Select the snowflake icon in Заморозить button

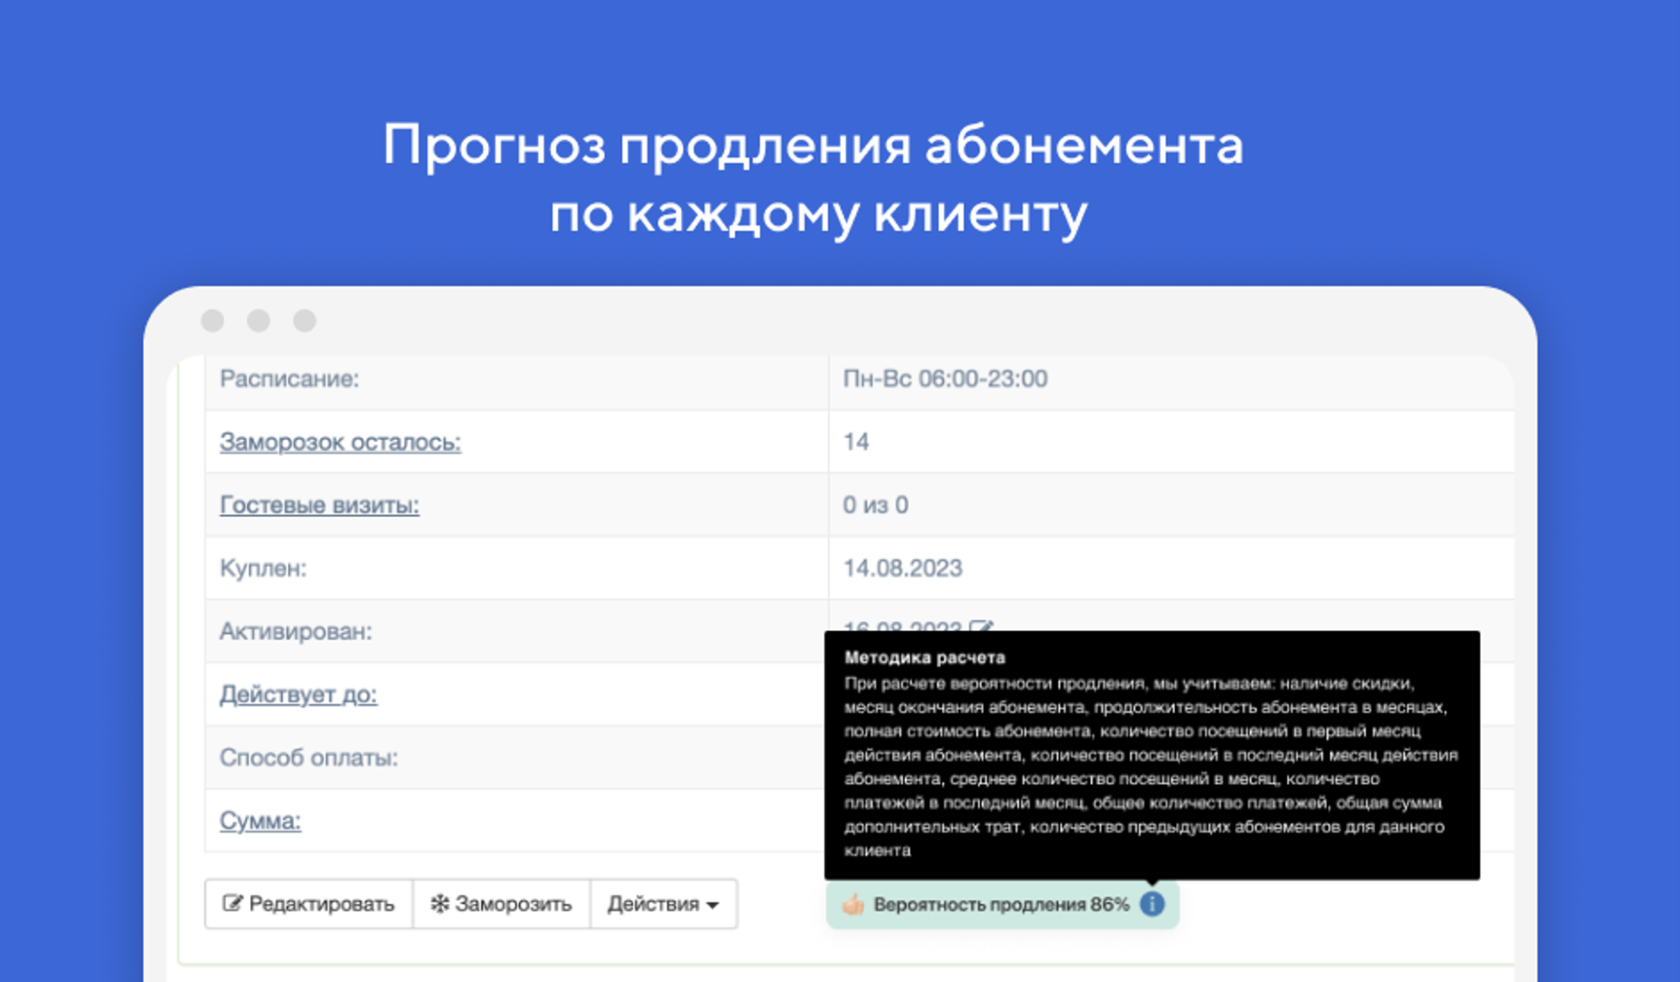coord(439,903)
